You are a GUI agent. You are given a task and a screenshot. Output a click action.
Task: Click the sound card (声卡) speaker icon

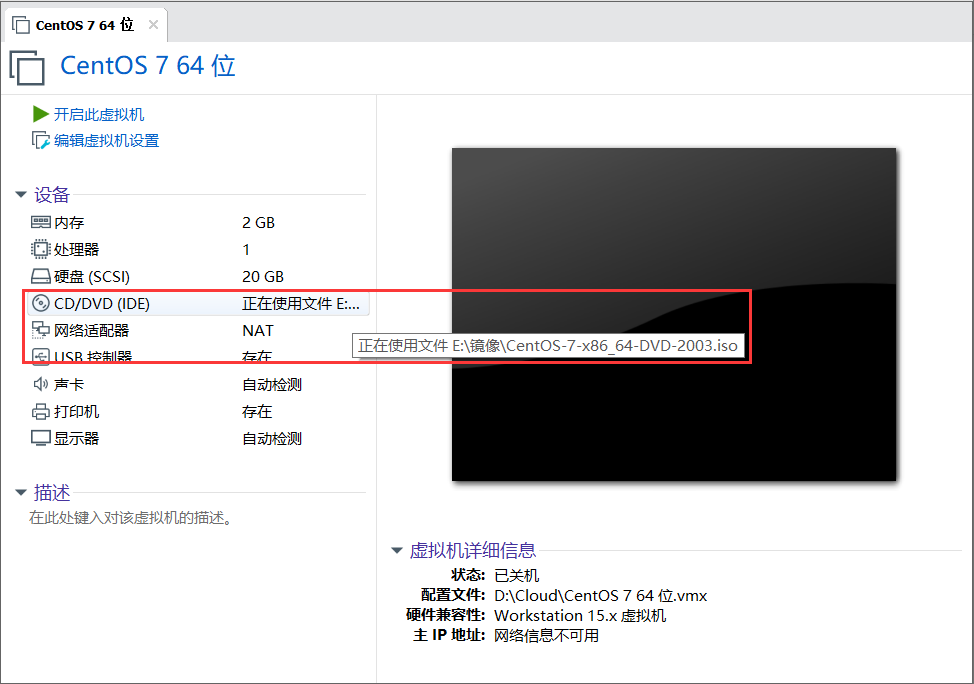click(40, 384)
